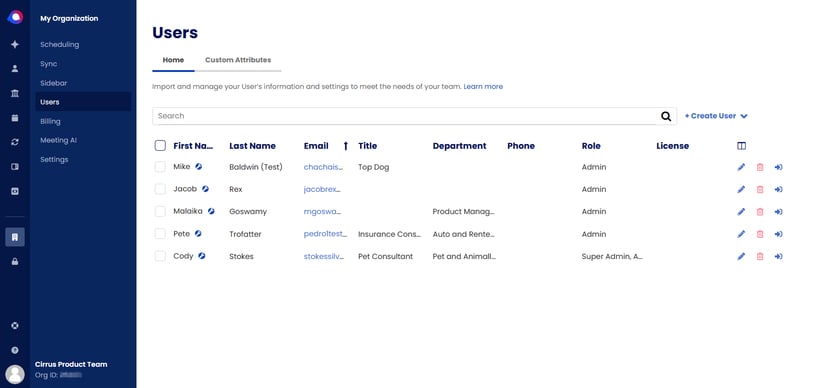Open the pedro1test email link
The image size is (815, 388).
tap(325, 234)
